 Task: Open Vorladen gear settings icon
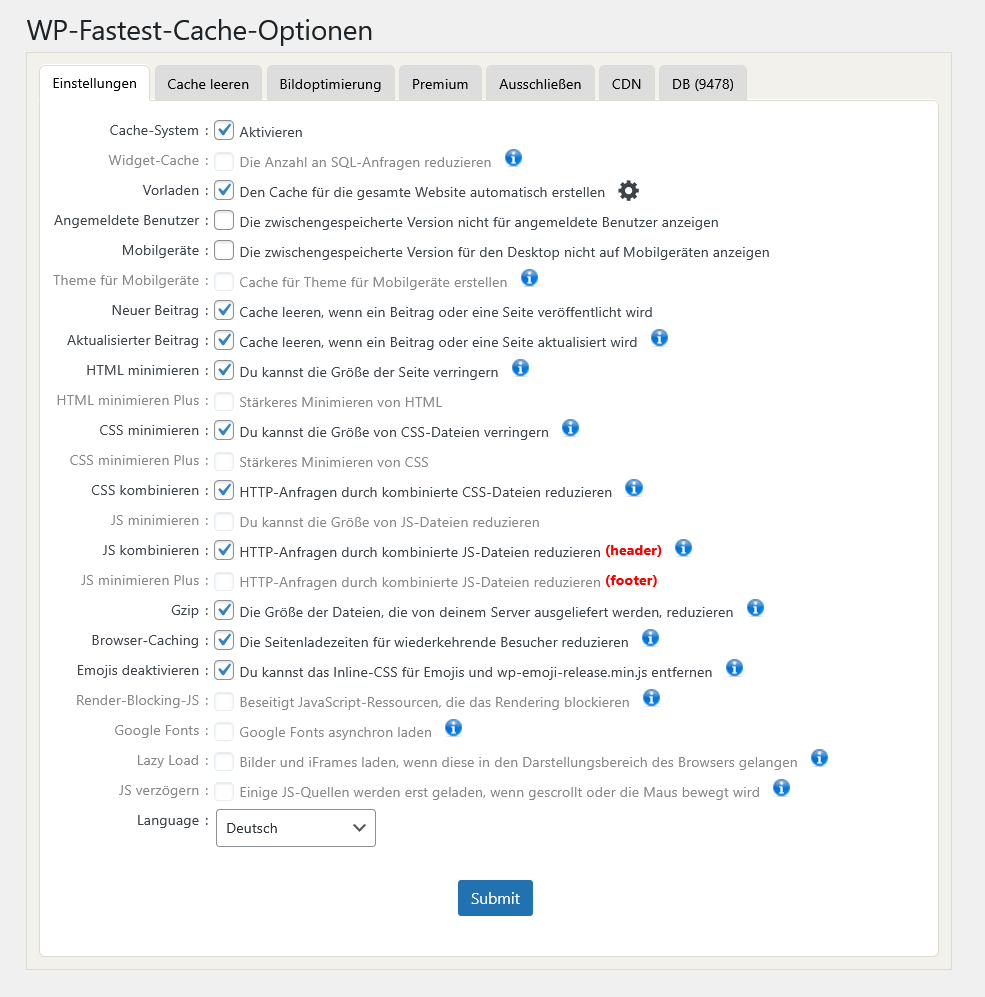[628, 191]
